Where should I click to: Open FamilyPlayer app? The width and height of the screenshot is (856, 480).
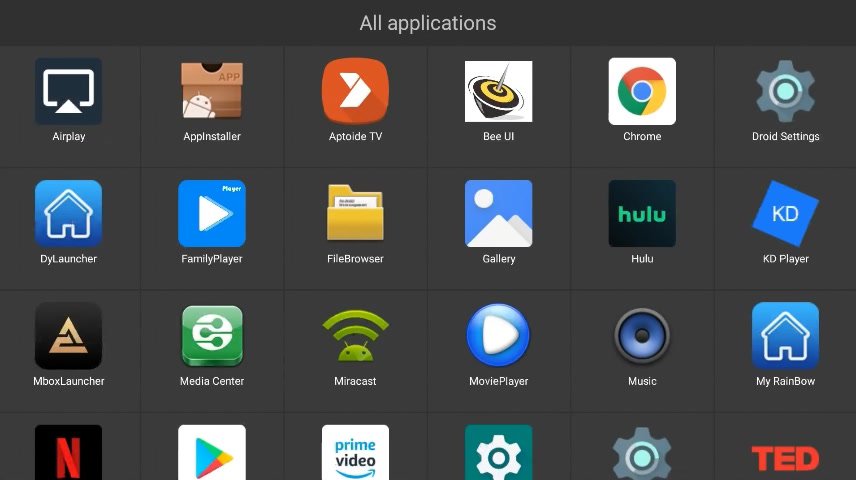pyautogui.click(x=212, y=214)
